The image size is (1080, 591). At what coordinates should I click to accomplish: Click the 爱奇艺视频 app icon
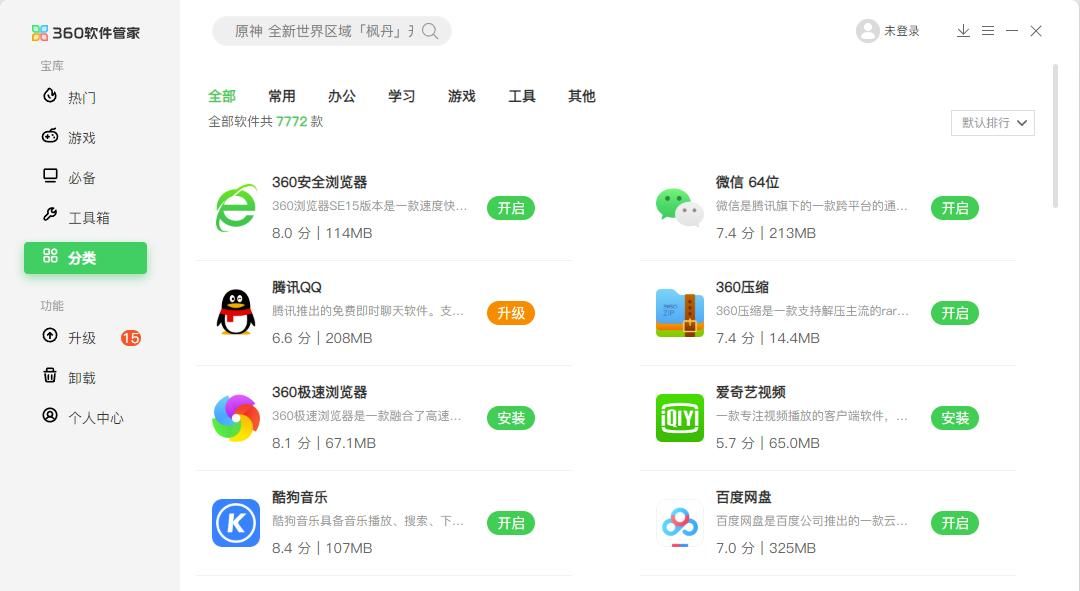click(679, 418)
